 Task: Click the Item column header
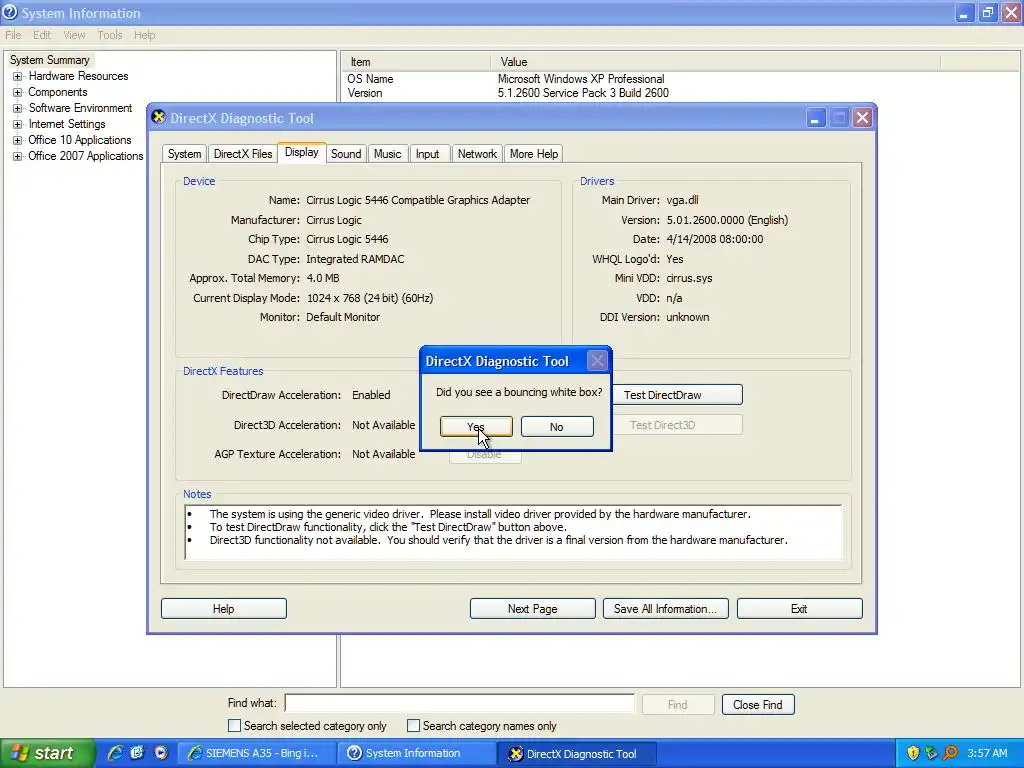pyautogui.click(x=416, y=62)
